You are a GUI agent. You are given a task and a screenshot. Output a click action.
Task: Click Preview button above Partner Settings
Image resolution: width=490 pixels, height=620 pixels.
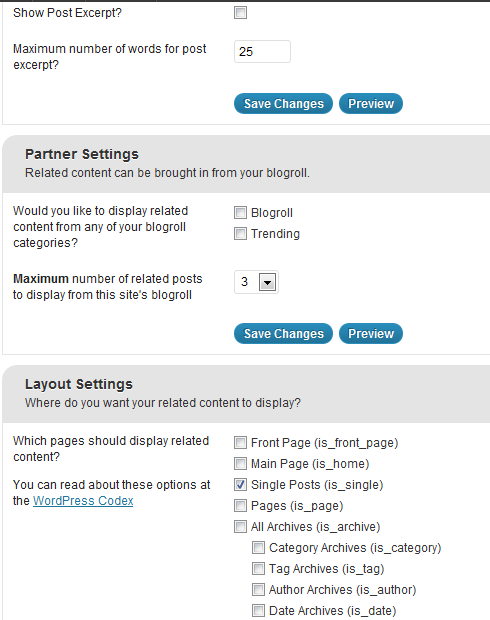[x=371, y=104]
